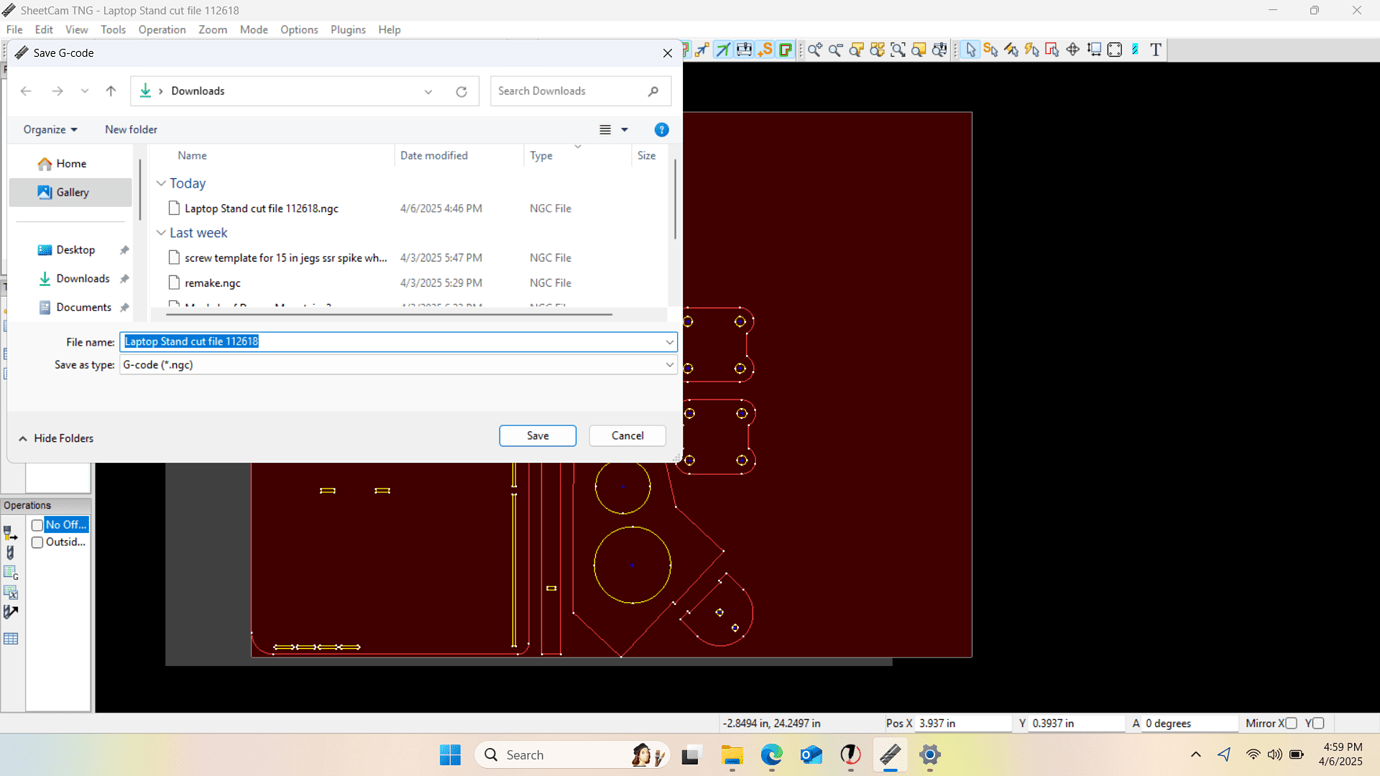Click the Search Downloads field

[x=570, y=91]
